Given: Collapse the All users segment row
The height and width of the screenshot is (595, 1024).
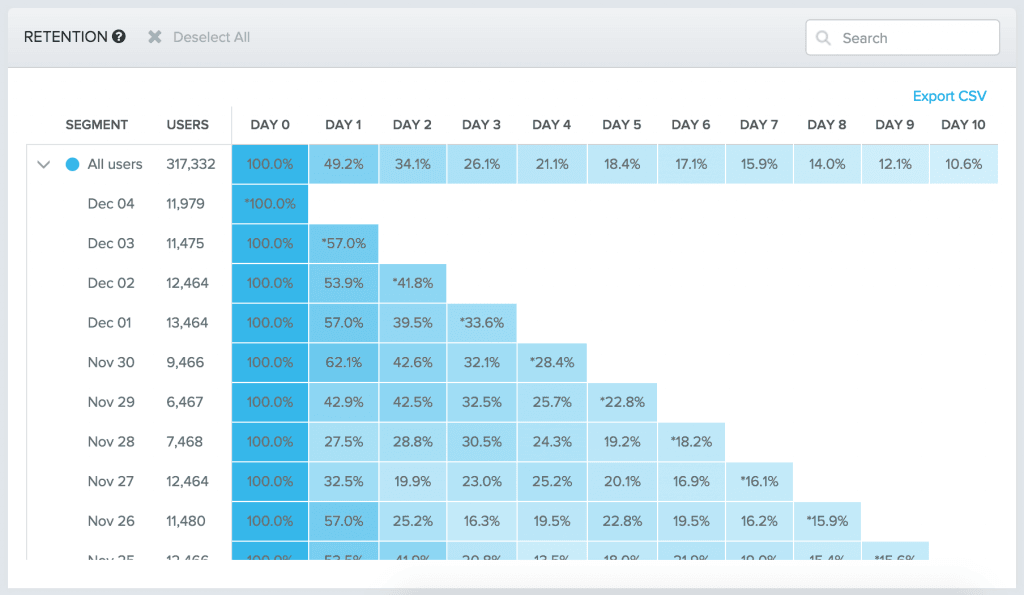Looking at the screenshot, I should (x=43, y=164).
